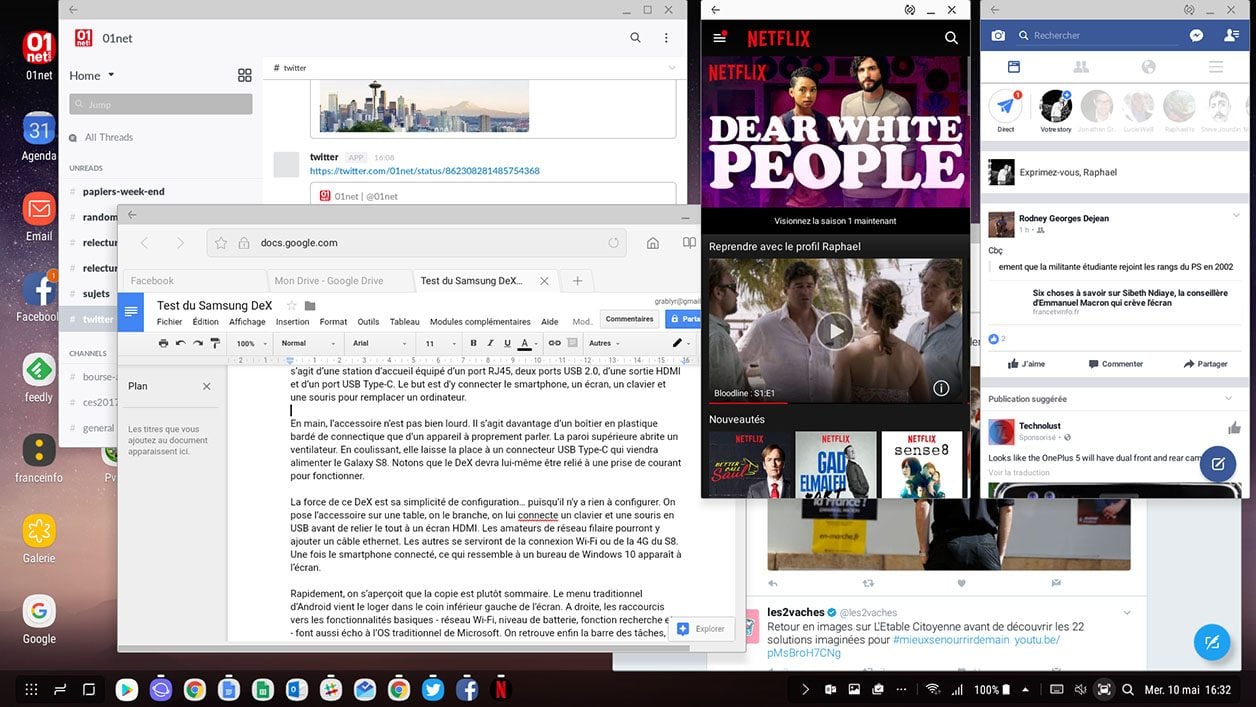The image size is (1256, 707).
Task: Open the twitter.com/01net status link
Action: coord(425,171)
